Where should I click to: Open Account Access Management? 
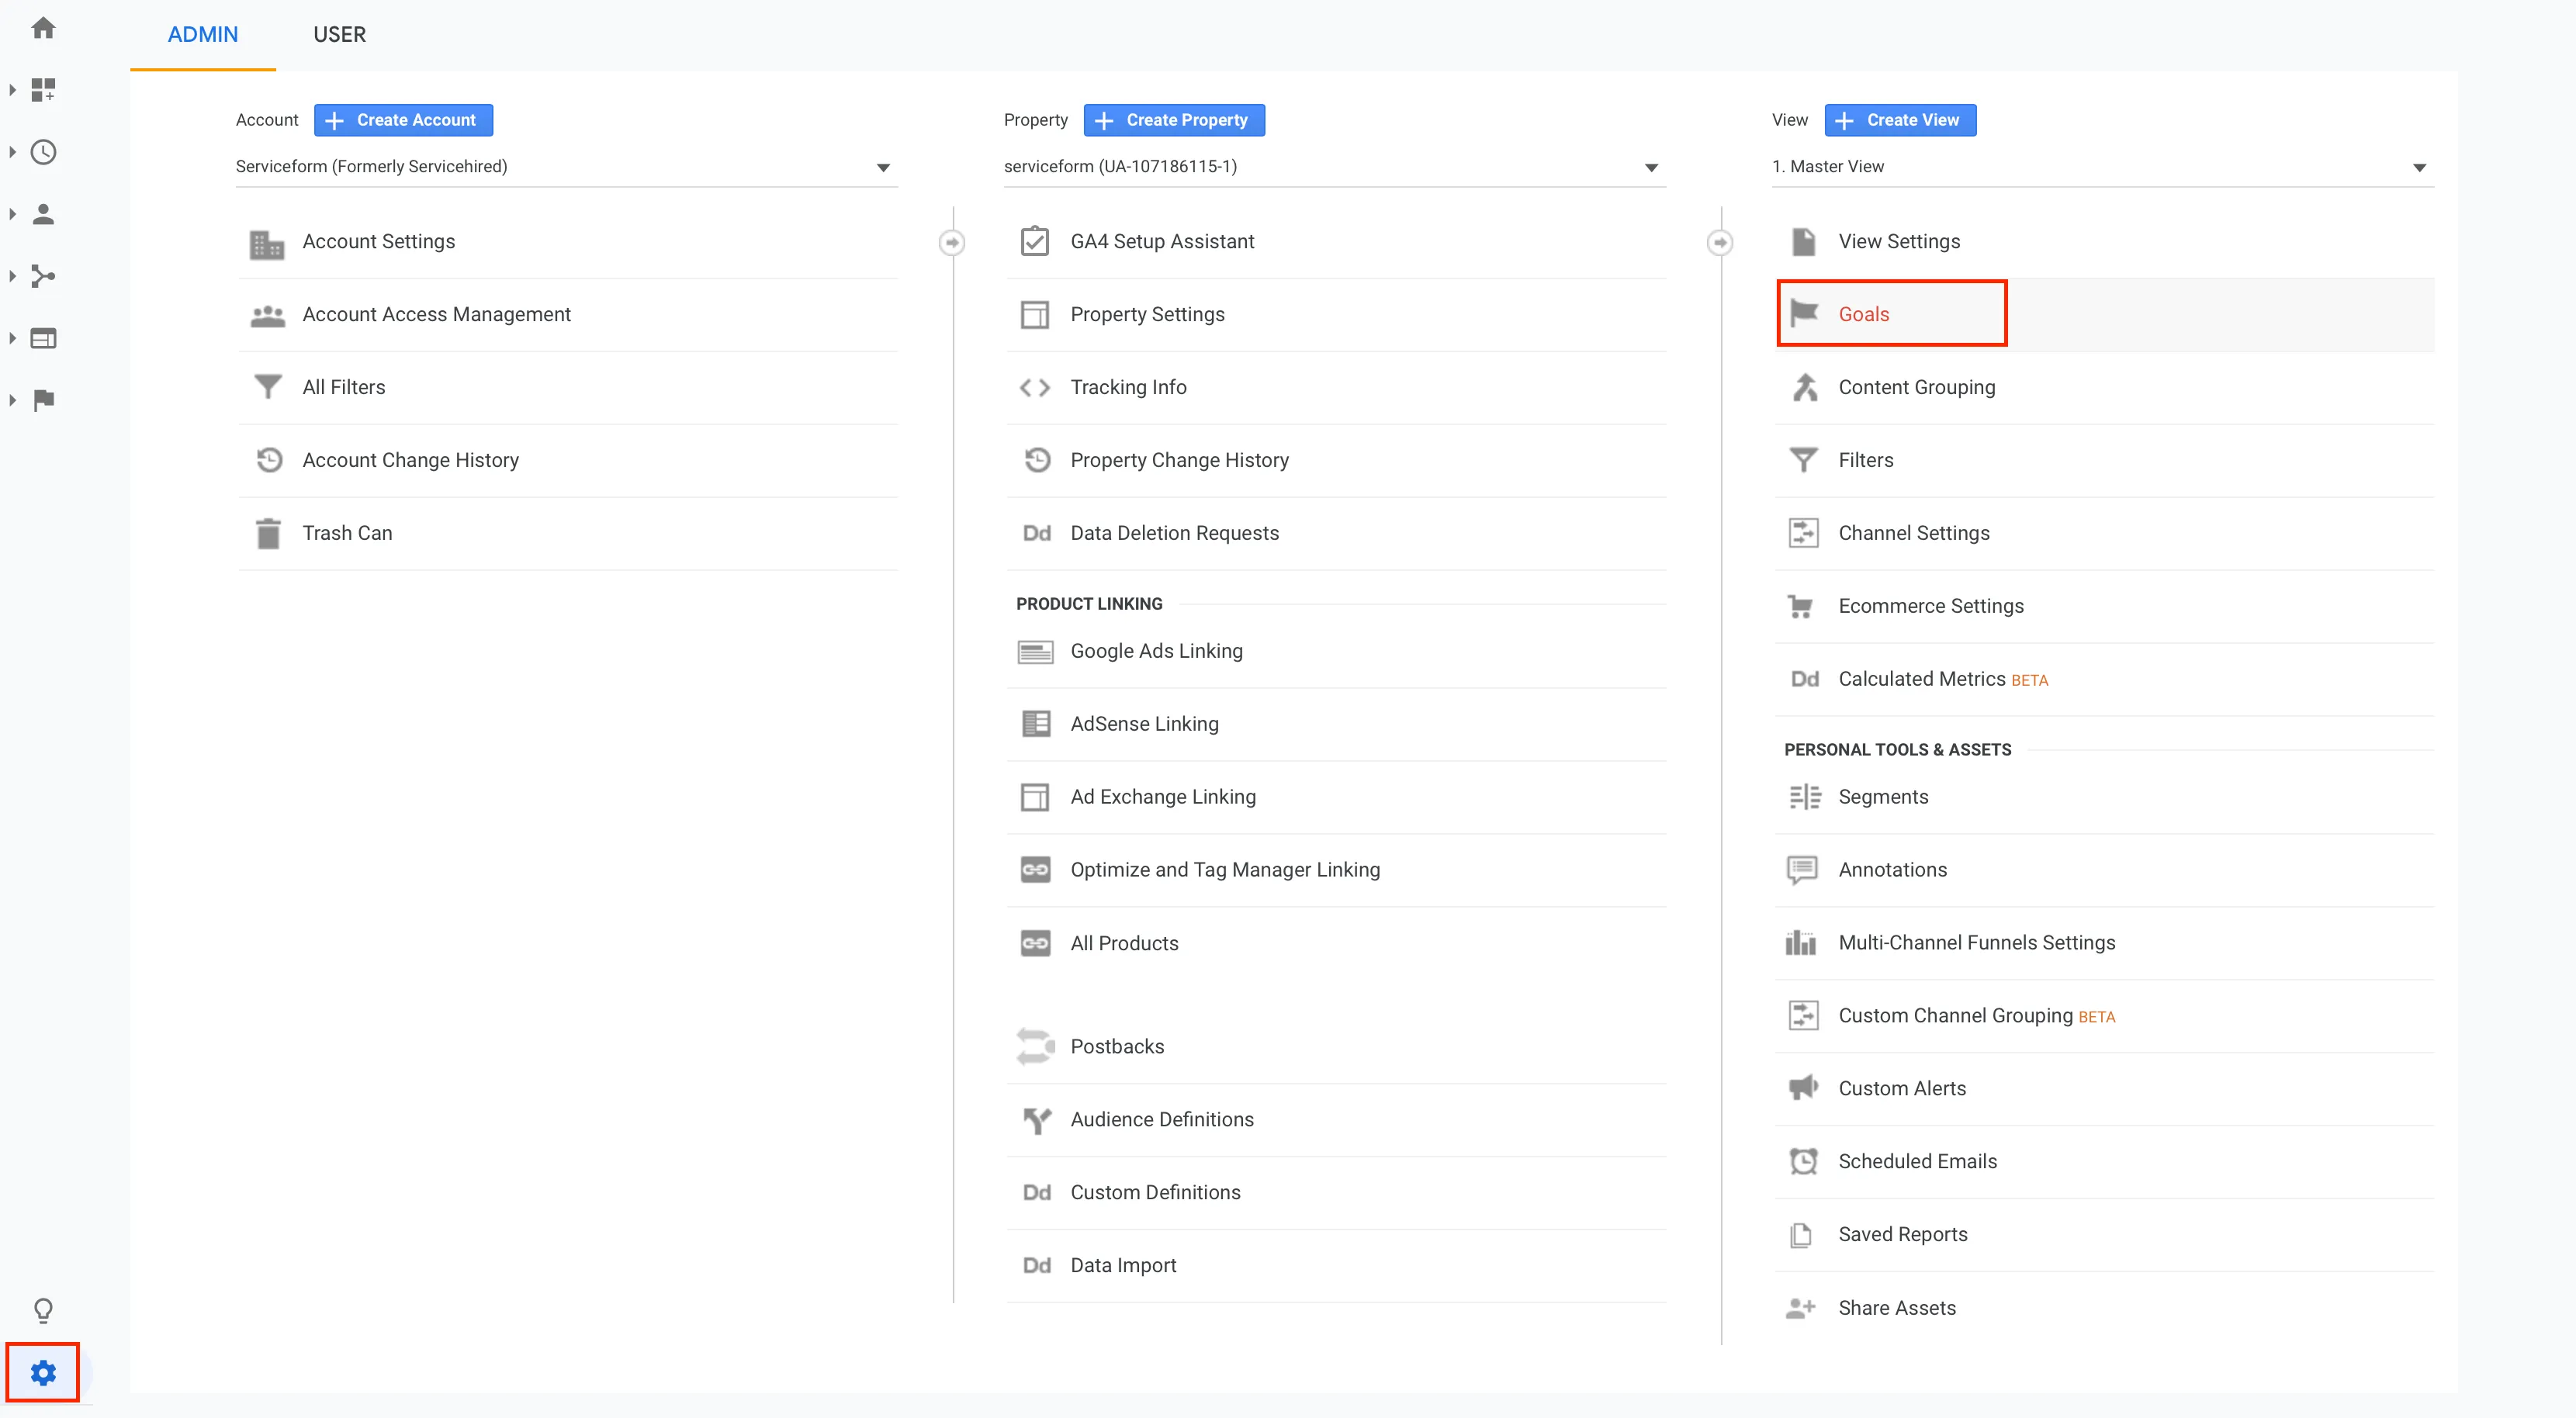pos(568,314)
